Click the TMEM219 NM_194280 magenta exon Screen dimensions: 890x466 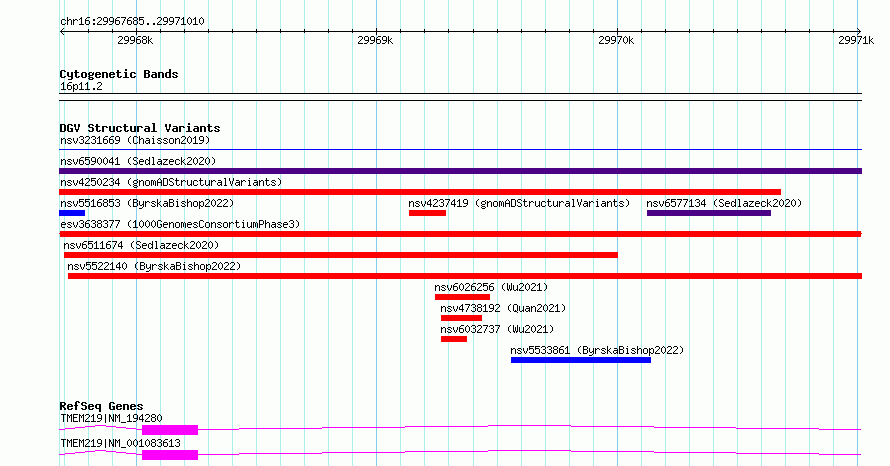[170, 430]
